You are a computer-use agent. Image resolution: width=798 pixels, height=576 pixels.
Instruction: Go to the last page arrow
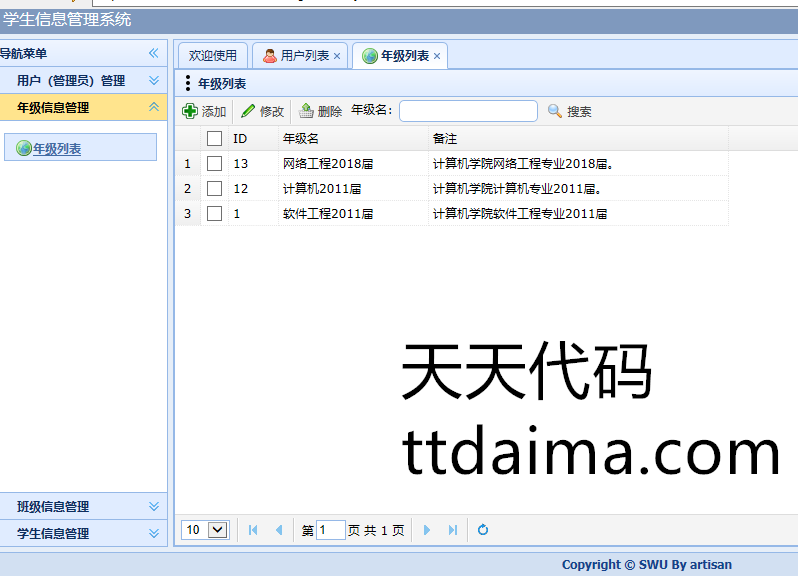click(453, 530)
